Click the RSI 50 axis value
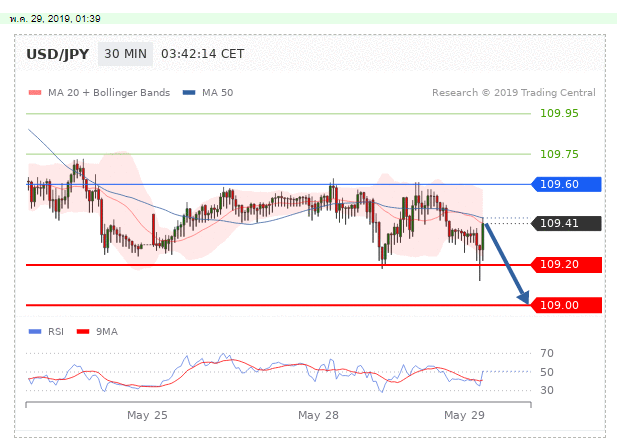This screenshot has height=445, width=617. pyautogui.click(x=547, y=372)
